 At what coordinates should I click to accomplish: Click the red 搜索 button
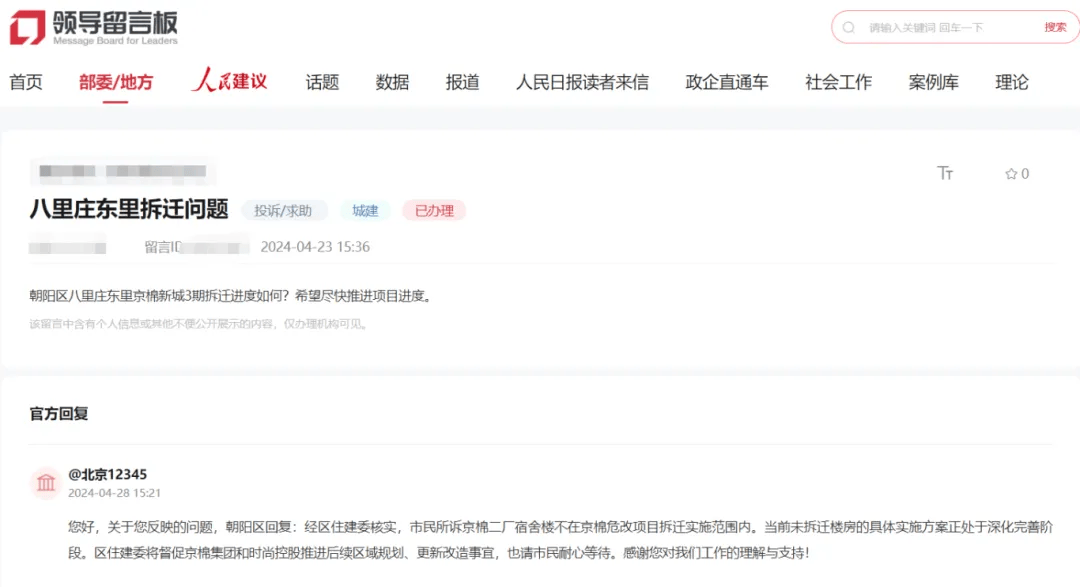(x=1055, y=28)
